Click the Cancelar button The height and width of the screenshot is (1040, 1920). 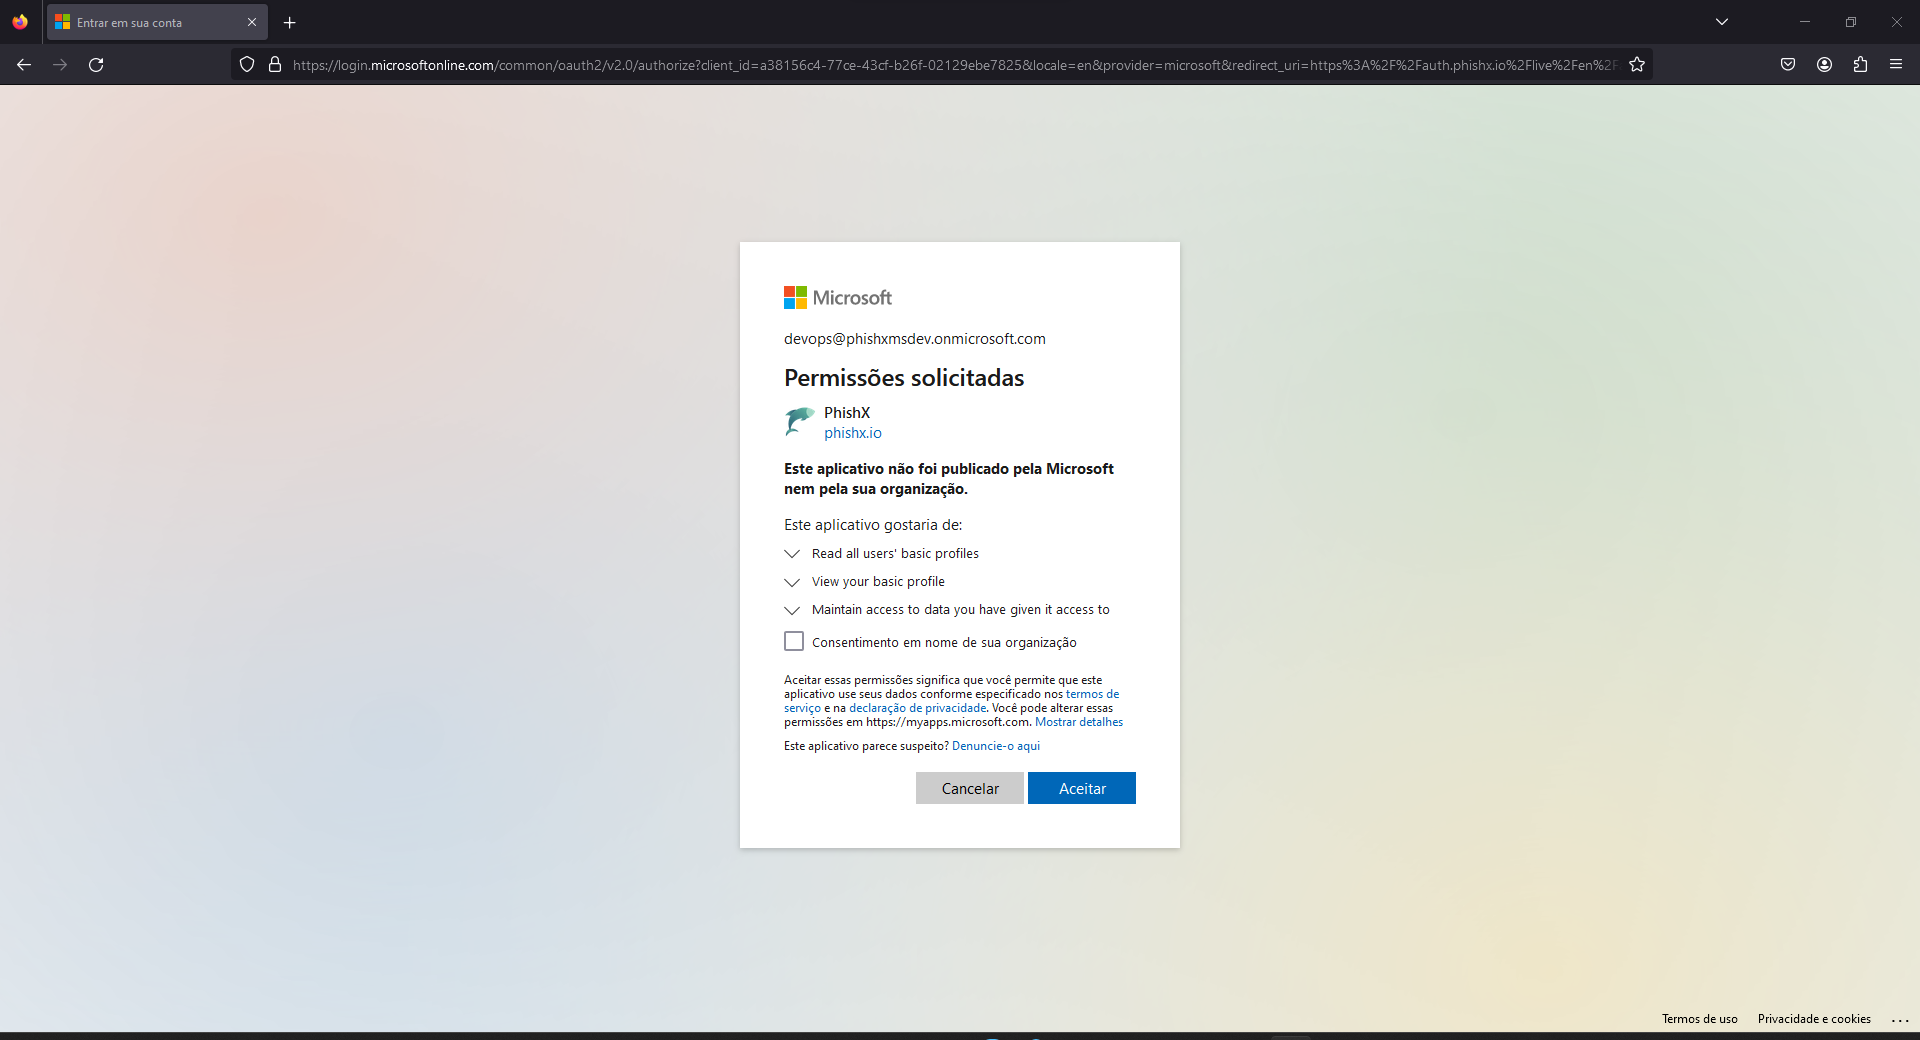[970, 788]
